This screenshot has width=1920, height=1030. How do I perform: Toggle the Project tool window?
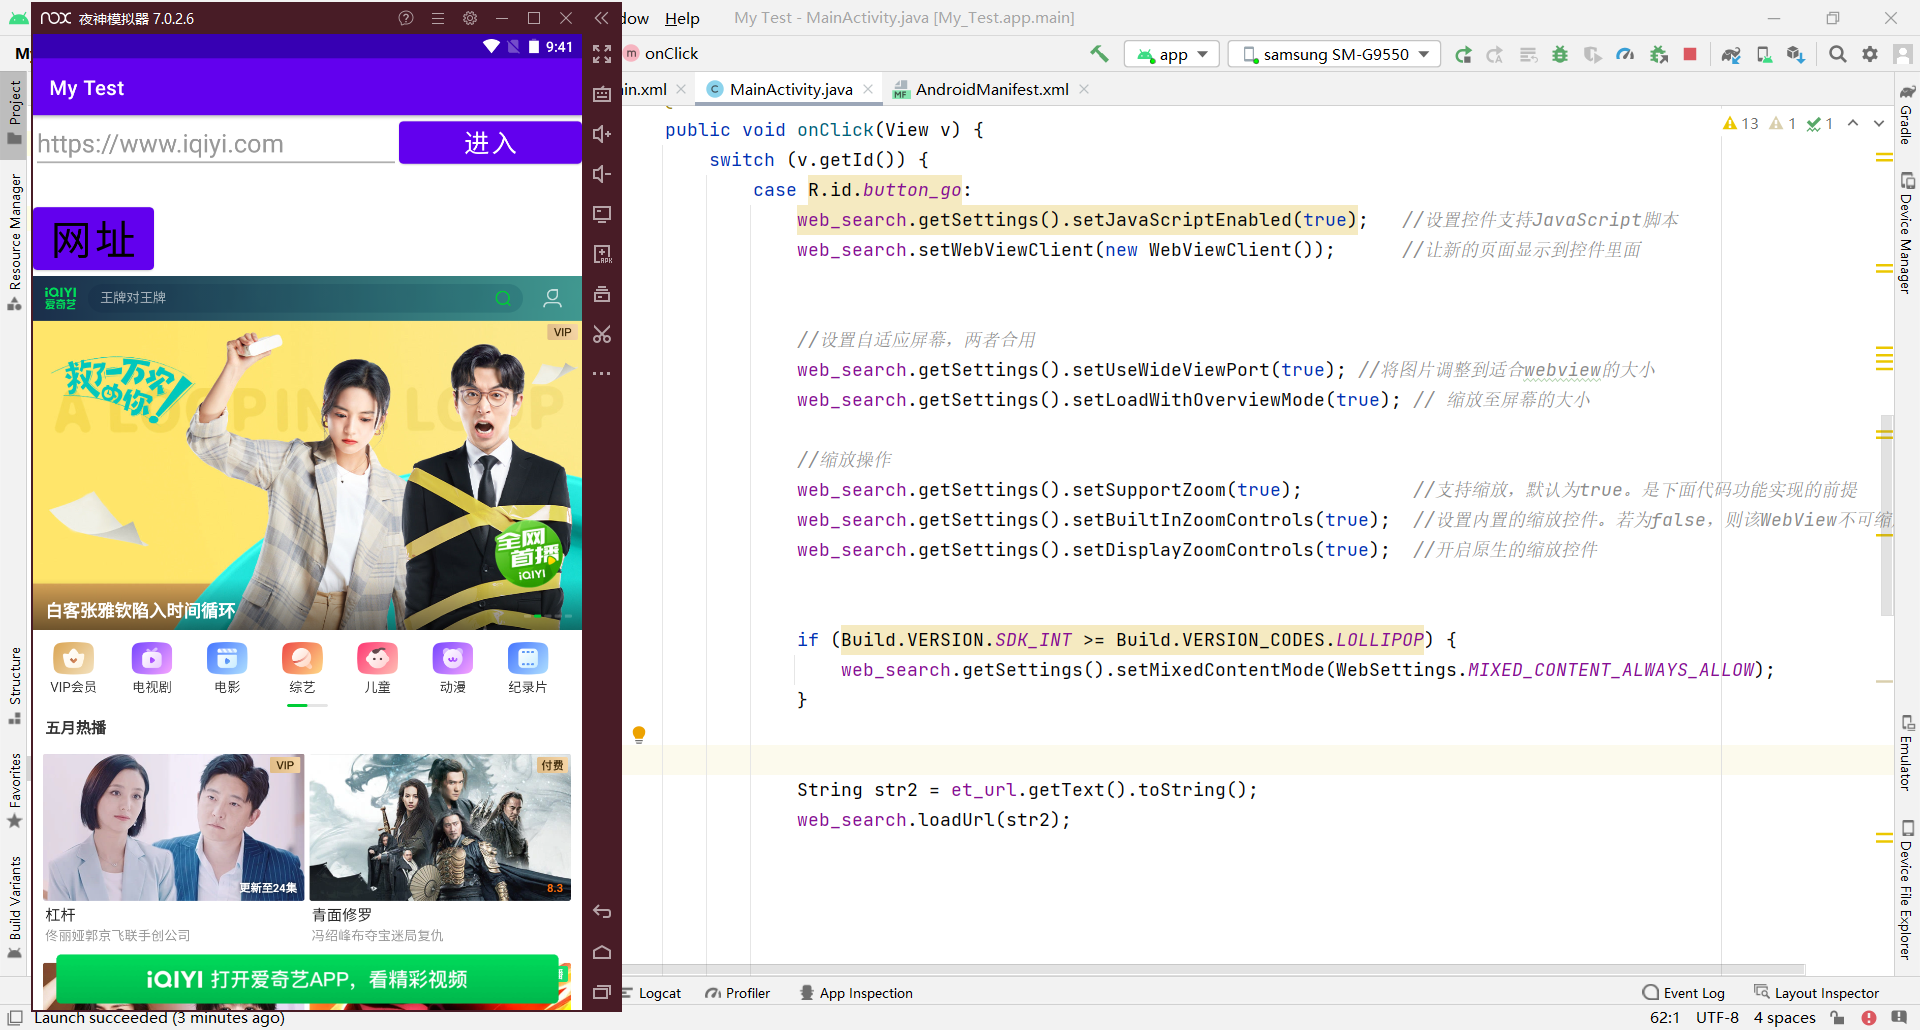click(x=15, y=110)
